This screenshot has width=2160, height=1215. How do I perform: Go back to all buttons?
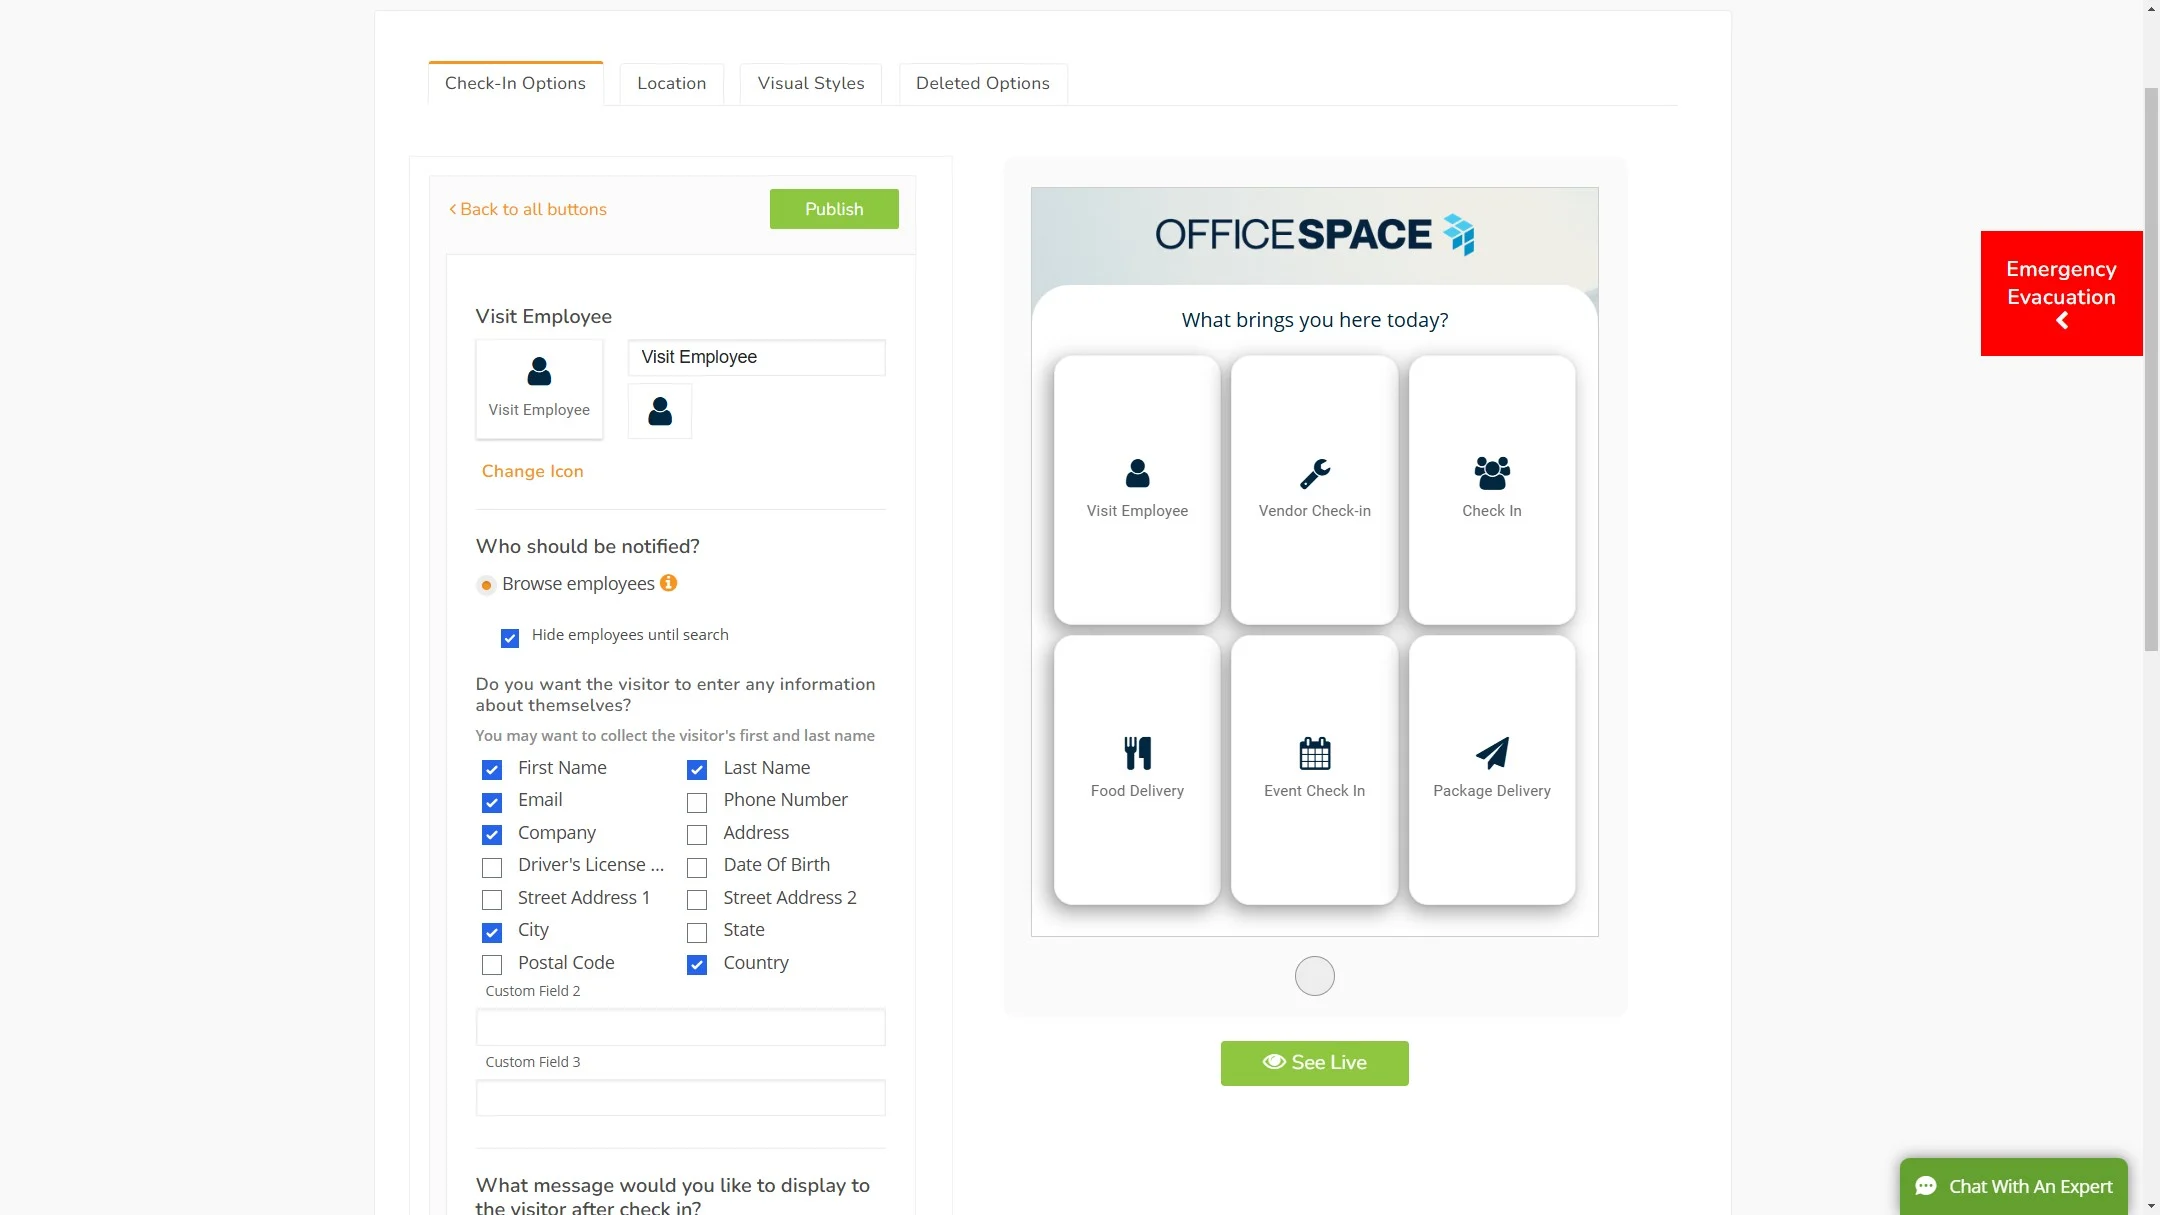[x=528, y=209]
